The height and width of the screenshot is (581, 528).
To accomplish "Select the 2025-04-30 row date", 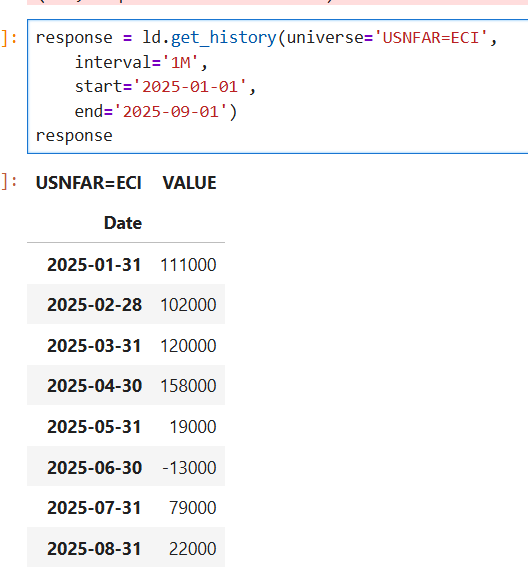I will coord(94,386).
